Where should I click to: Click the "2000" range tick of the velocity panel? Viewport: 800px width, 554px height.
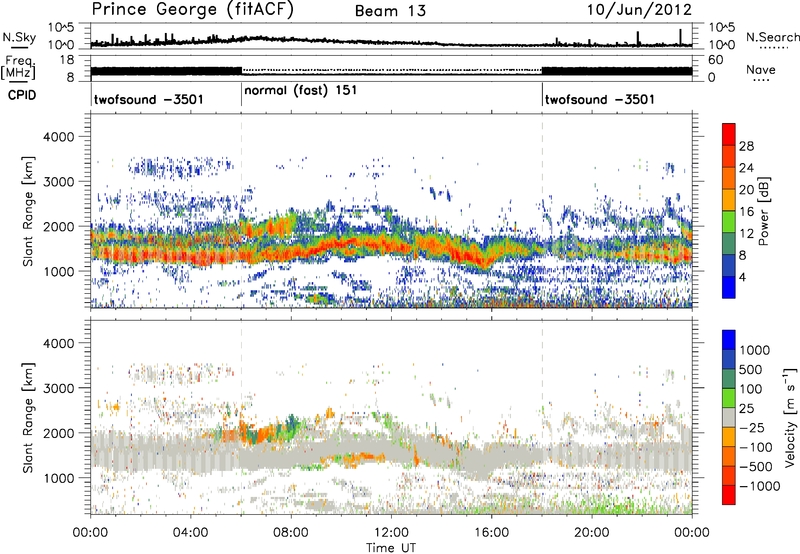coord(58,433)
